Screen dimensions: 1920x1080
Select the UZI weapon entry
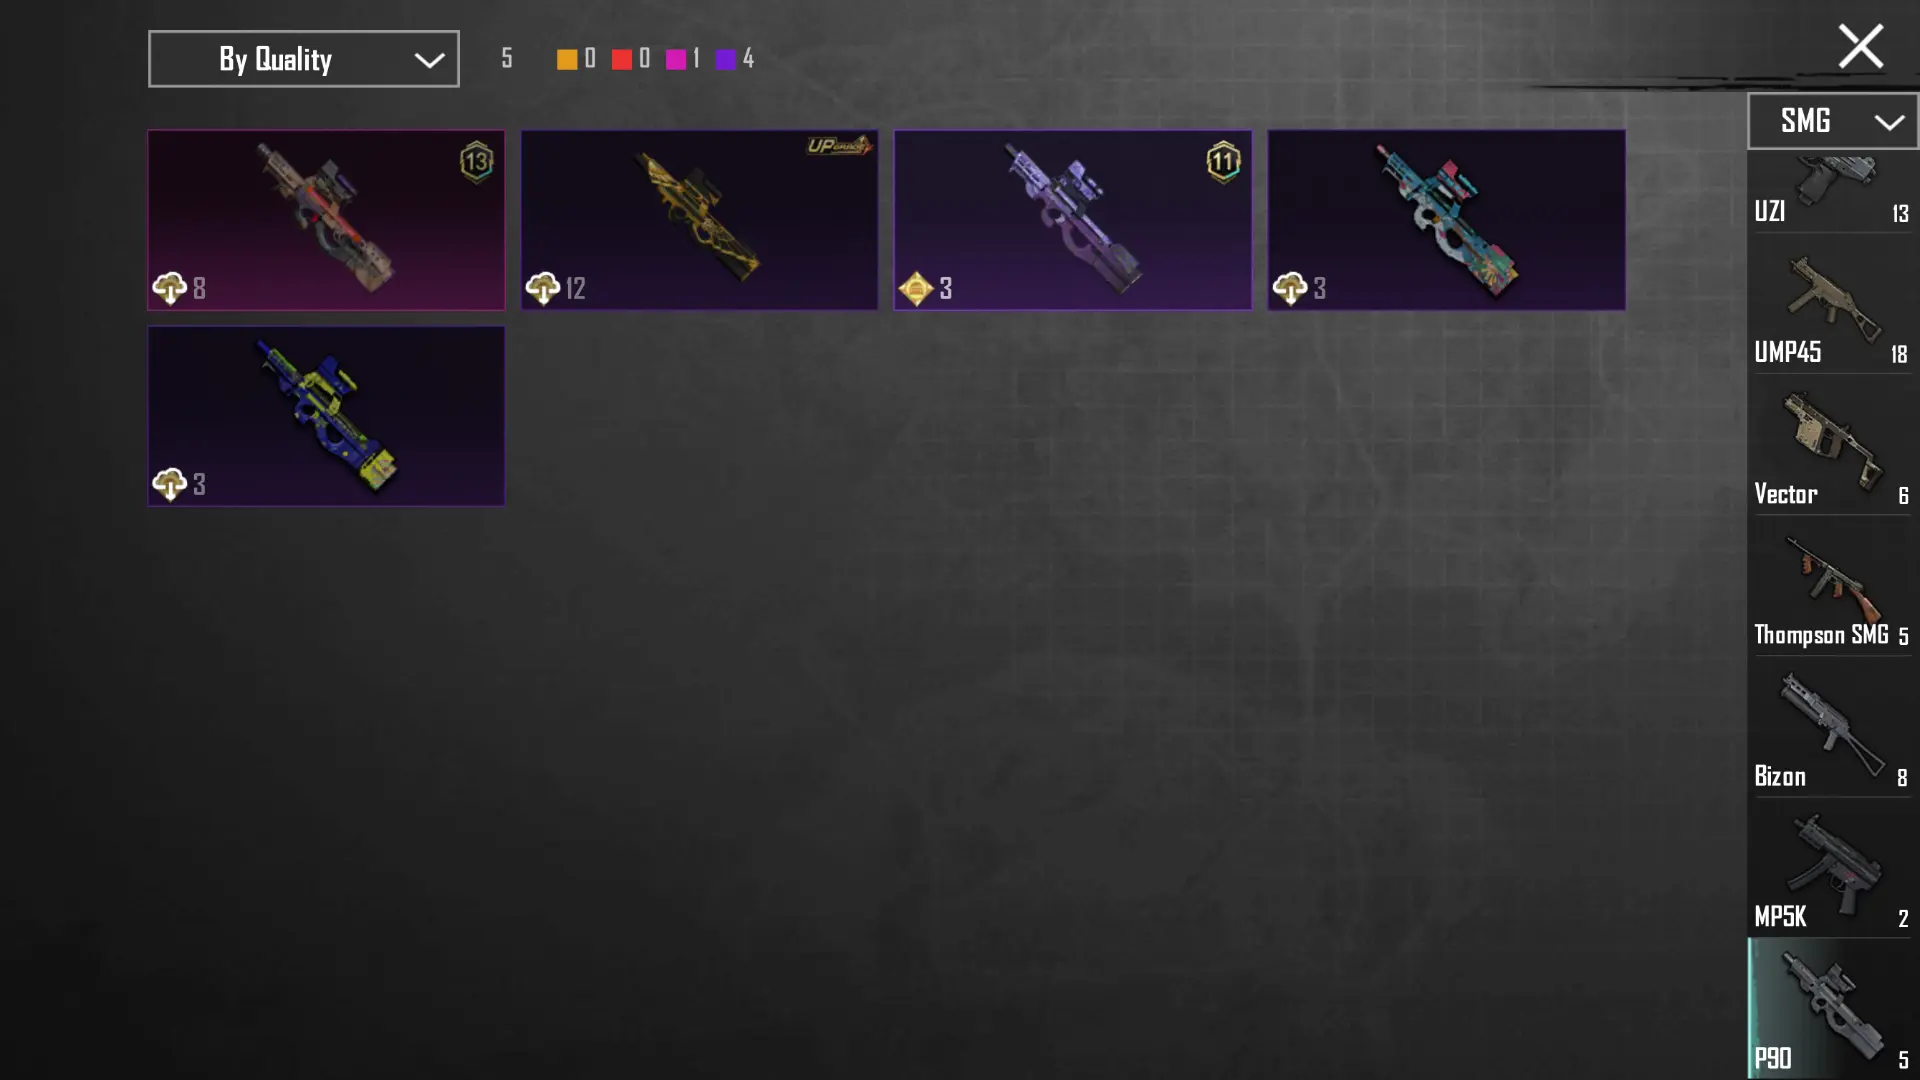point(1832,192)
